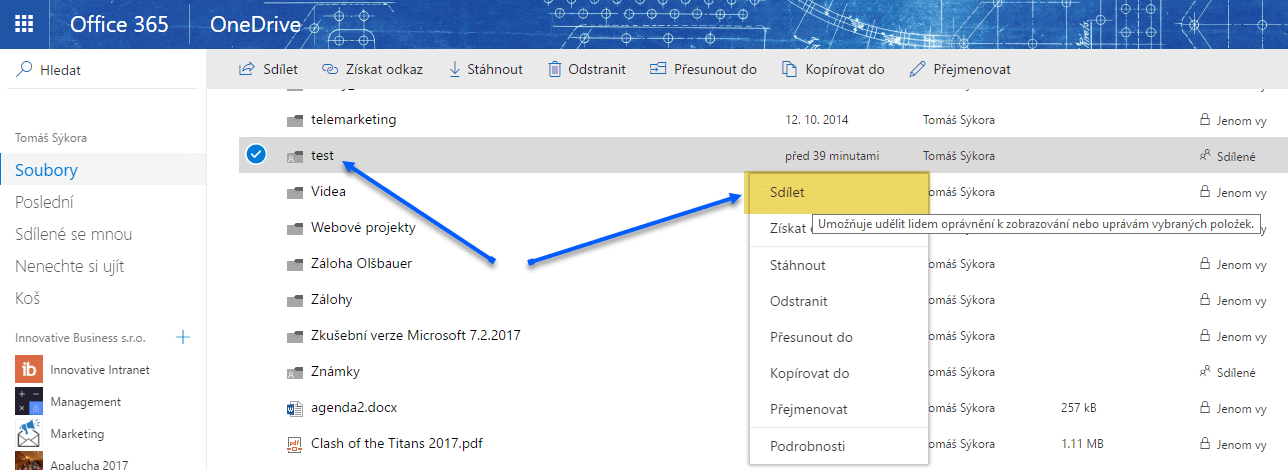Image resolution: width=1288 pixels, height=470 pixels.
Task: Choose Stáhnout in the context menu
Action: coord(838,265)
